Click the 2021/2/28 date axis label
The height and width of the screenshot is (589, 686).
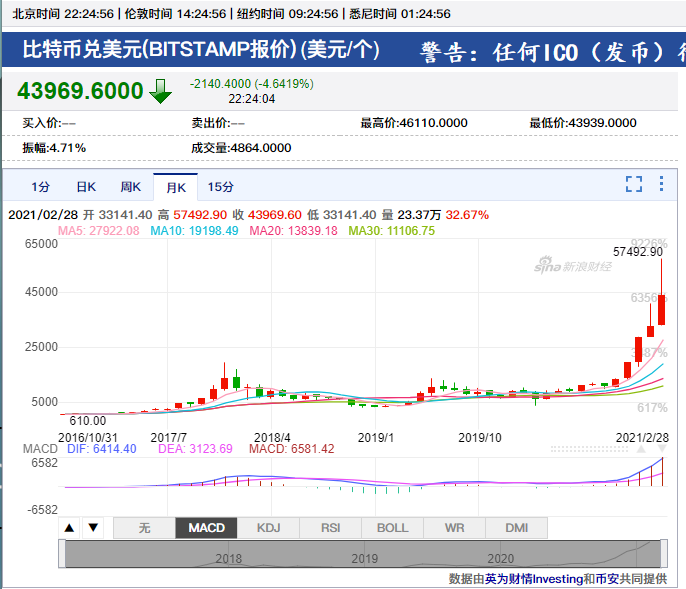click(642, 438)
